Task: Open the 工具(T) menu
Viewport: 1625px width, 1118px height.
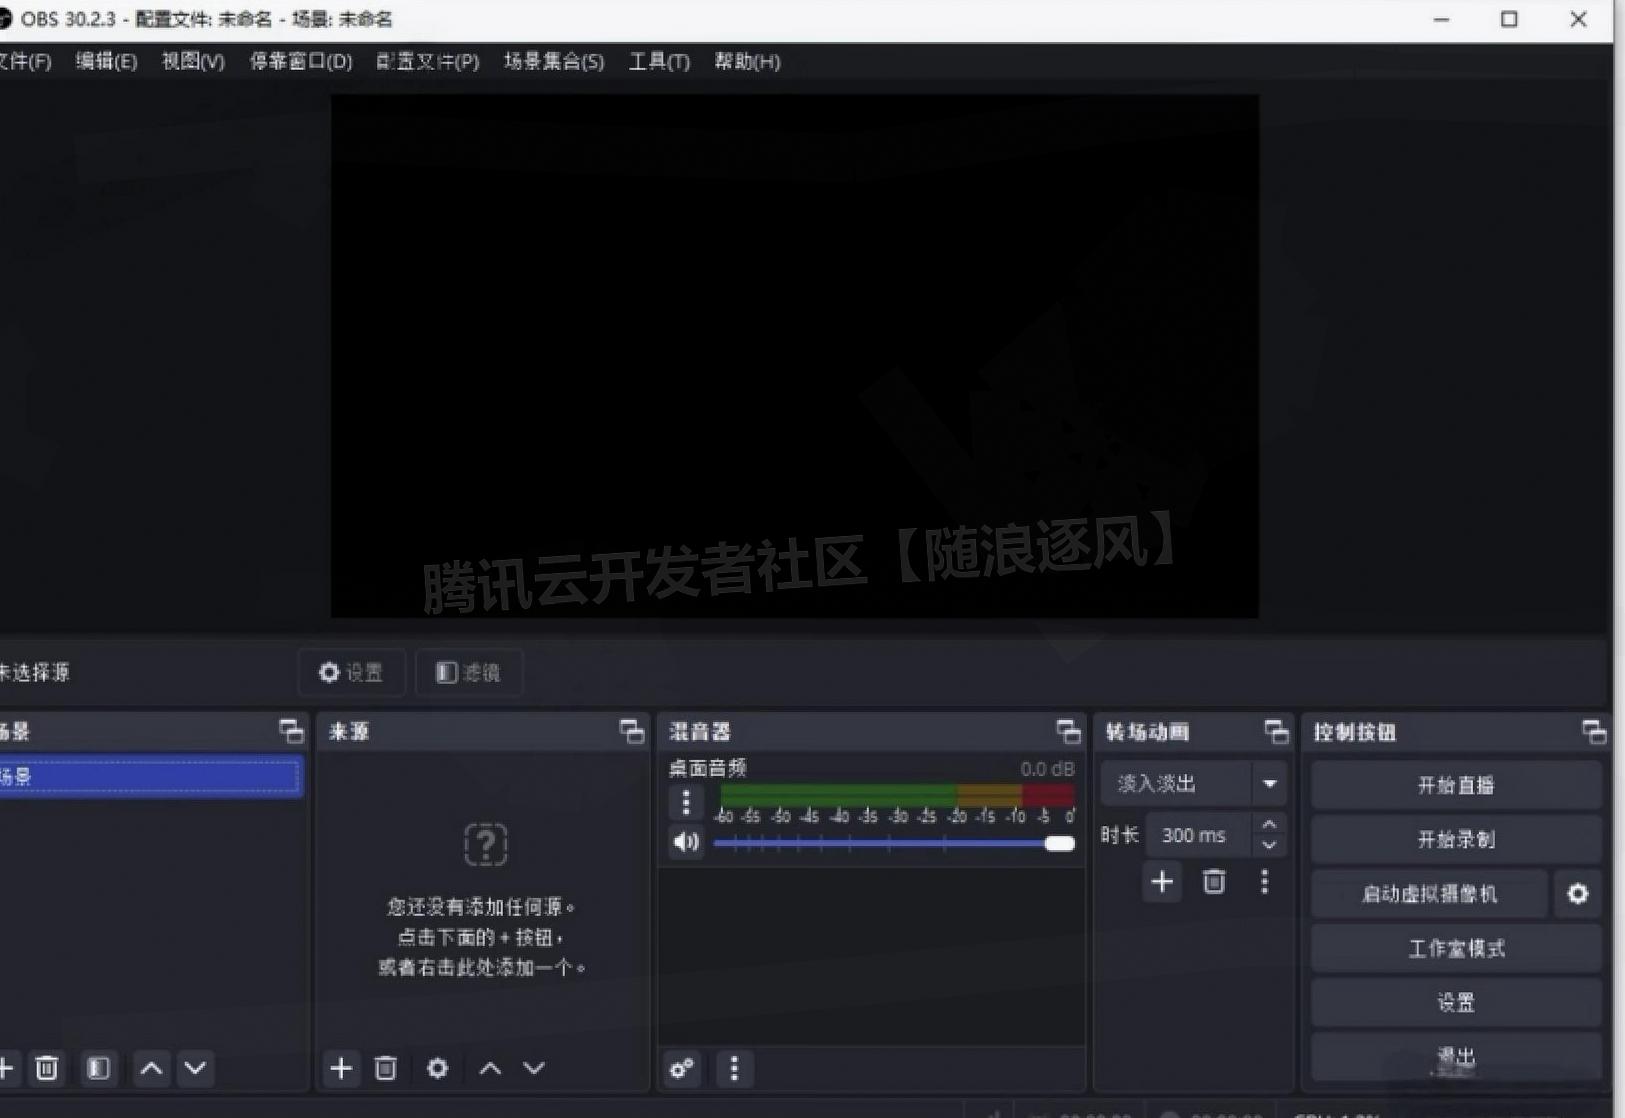Action: click(659, 61)
